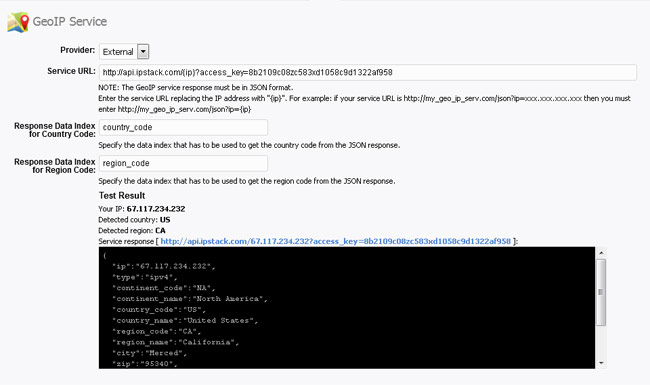This screenshot has height=385, width=650.
Task: Click the "country_code":"US" JSON line
Action: tap(159, 310)
